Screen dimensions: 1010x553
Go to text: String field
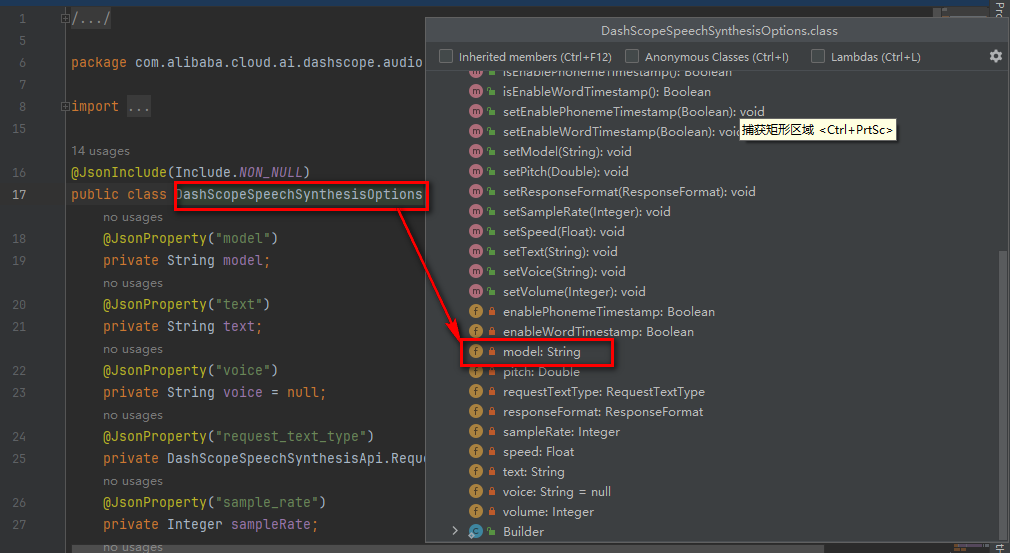tap(533, 471)
